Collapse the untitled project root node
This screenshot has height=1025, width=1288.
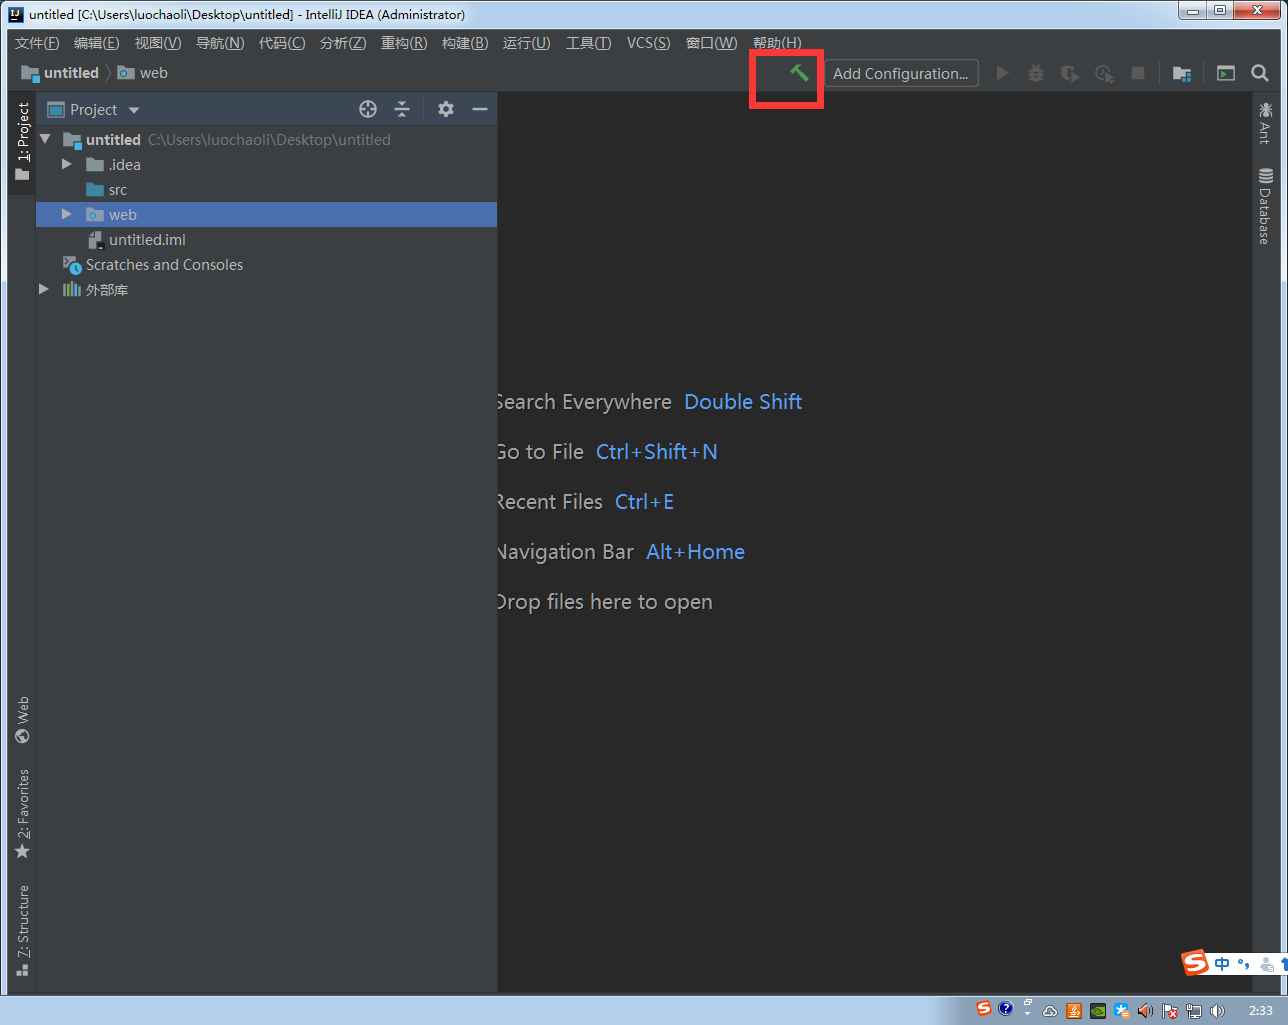click(x=43, y=140)
